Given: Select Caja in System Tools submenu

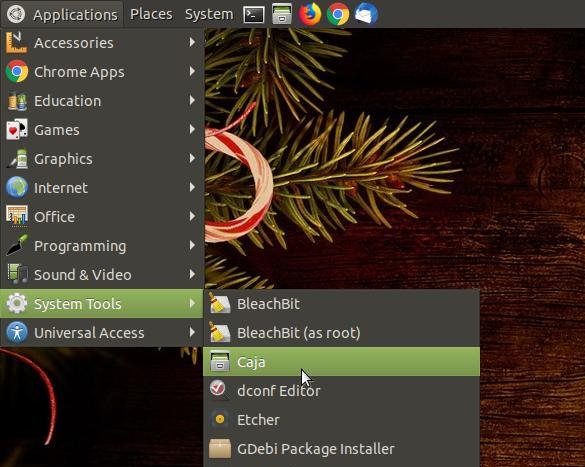Looking at the screenshot, I should pos(341,361).
